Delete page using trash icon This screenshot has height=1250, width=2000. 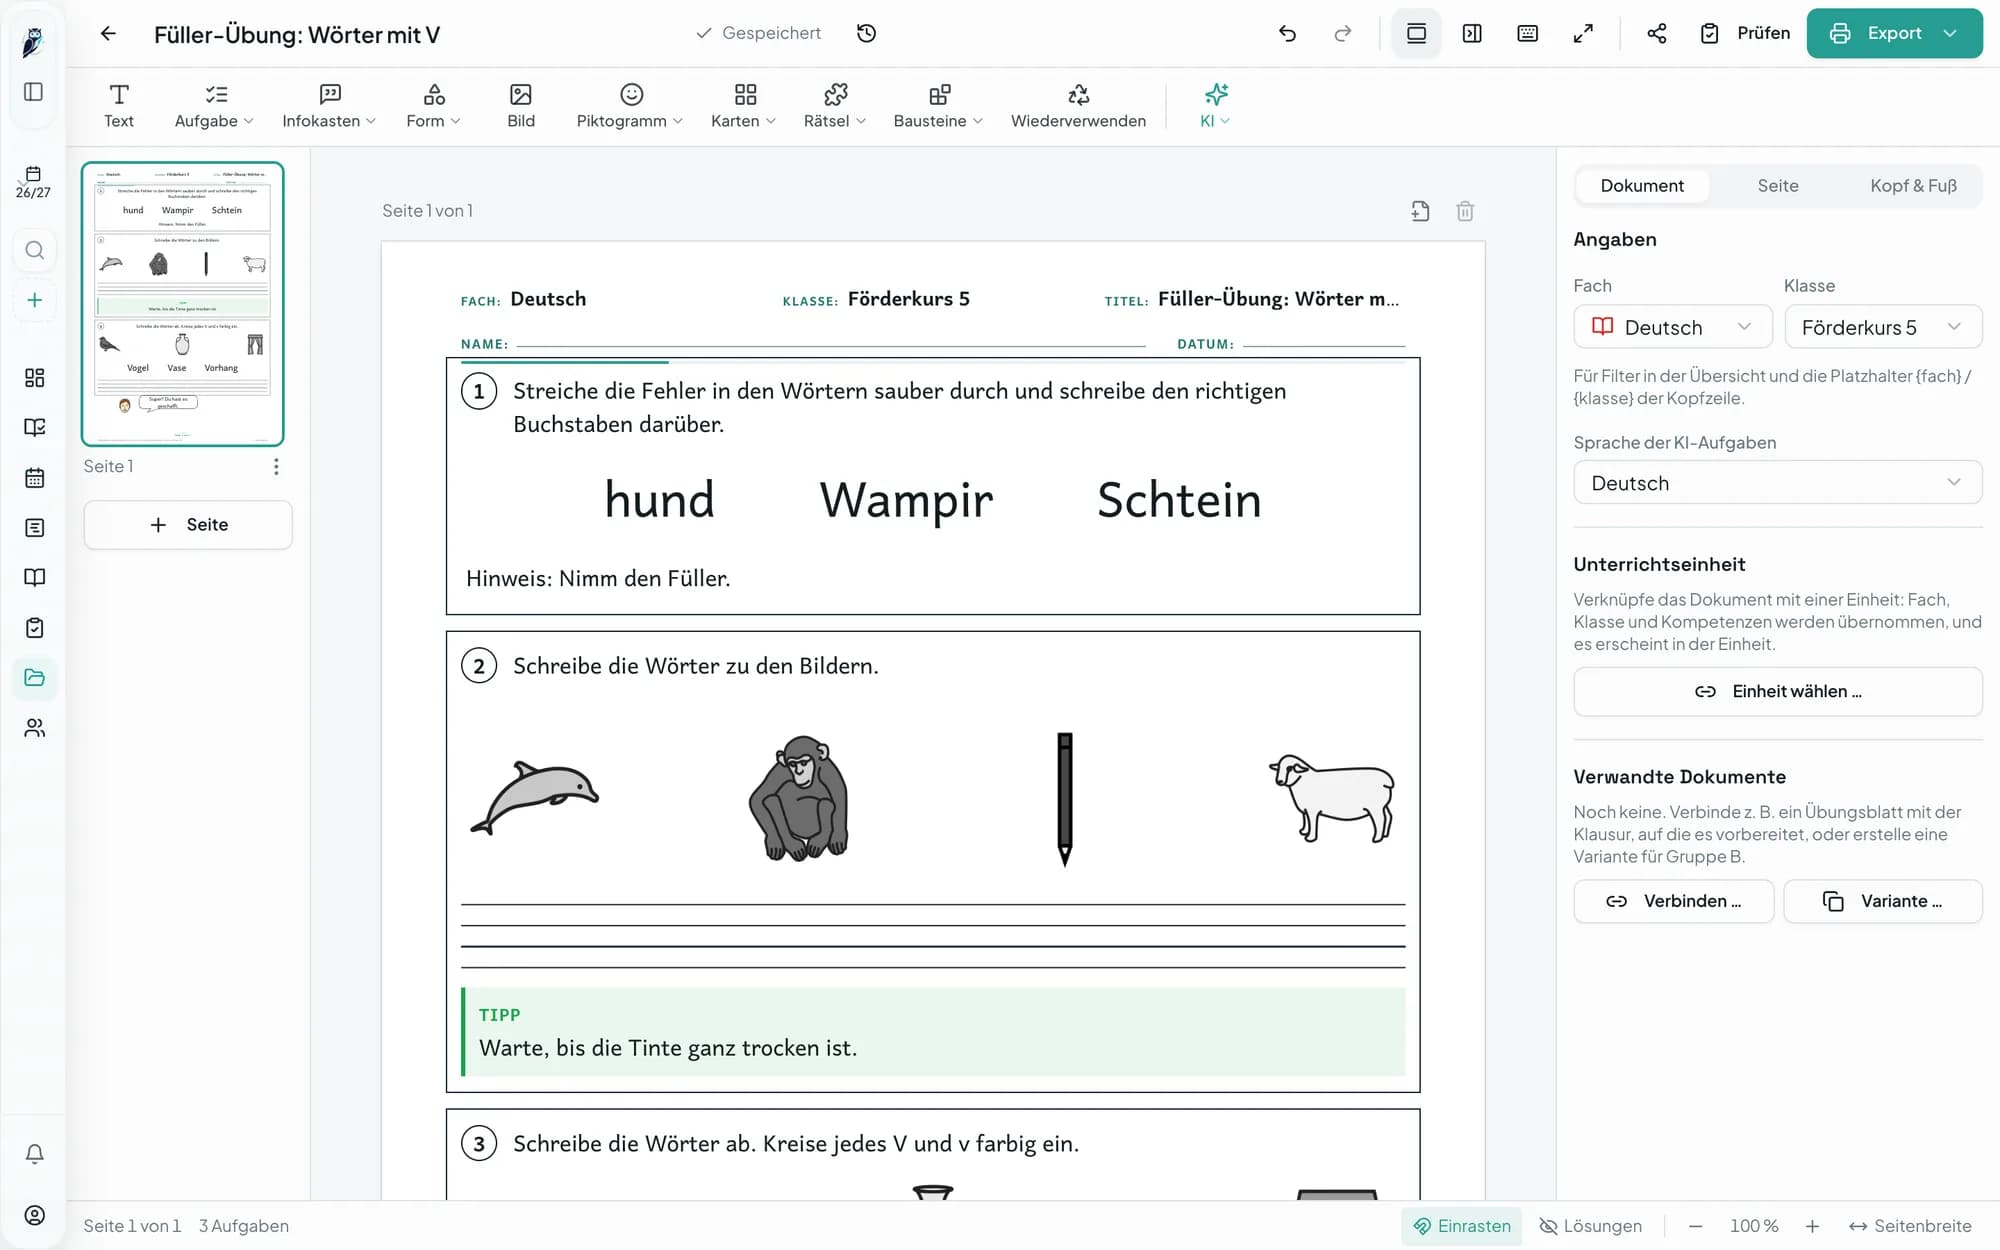[1465, 211]
